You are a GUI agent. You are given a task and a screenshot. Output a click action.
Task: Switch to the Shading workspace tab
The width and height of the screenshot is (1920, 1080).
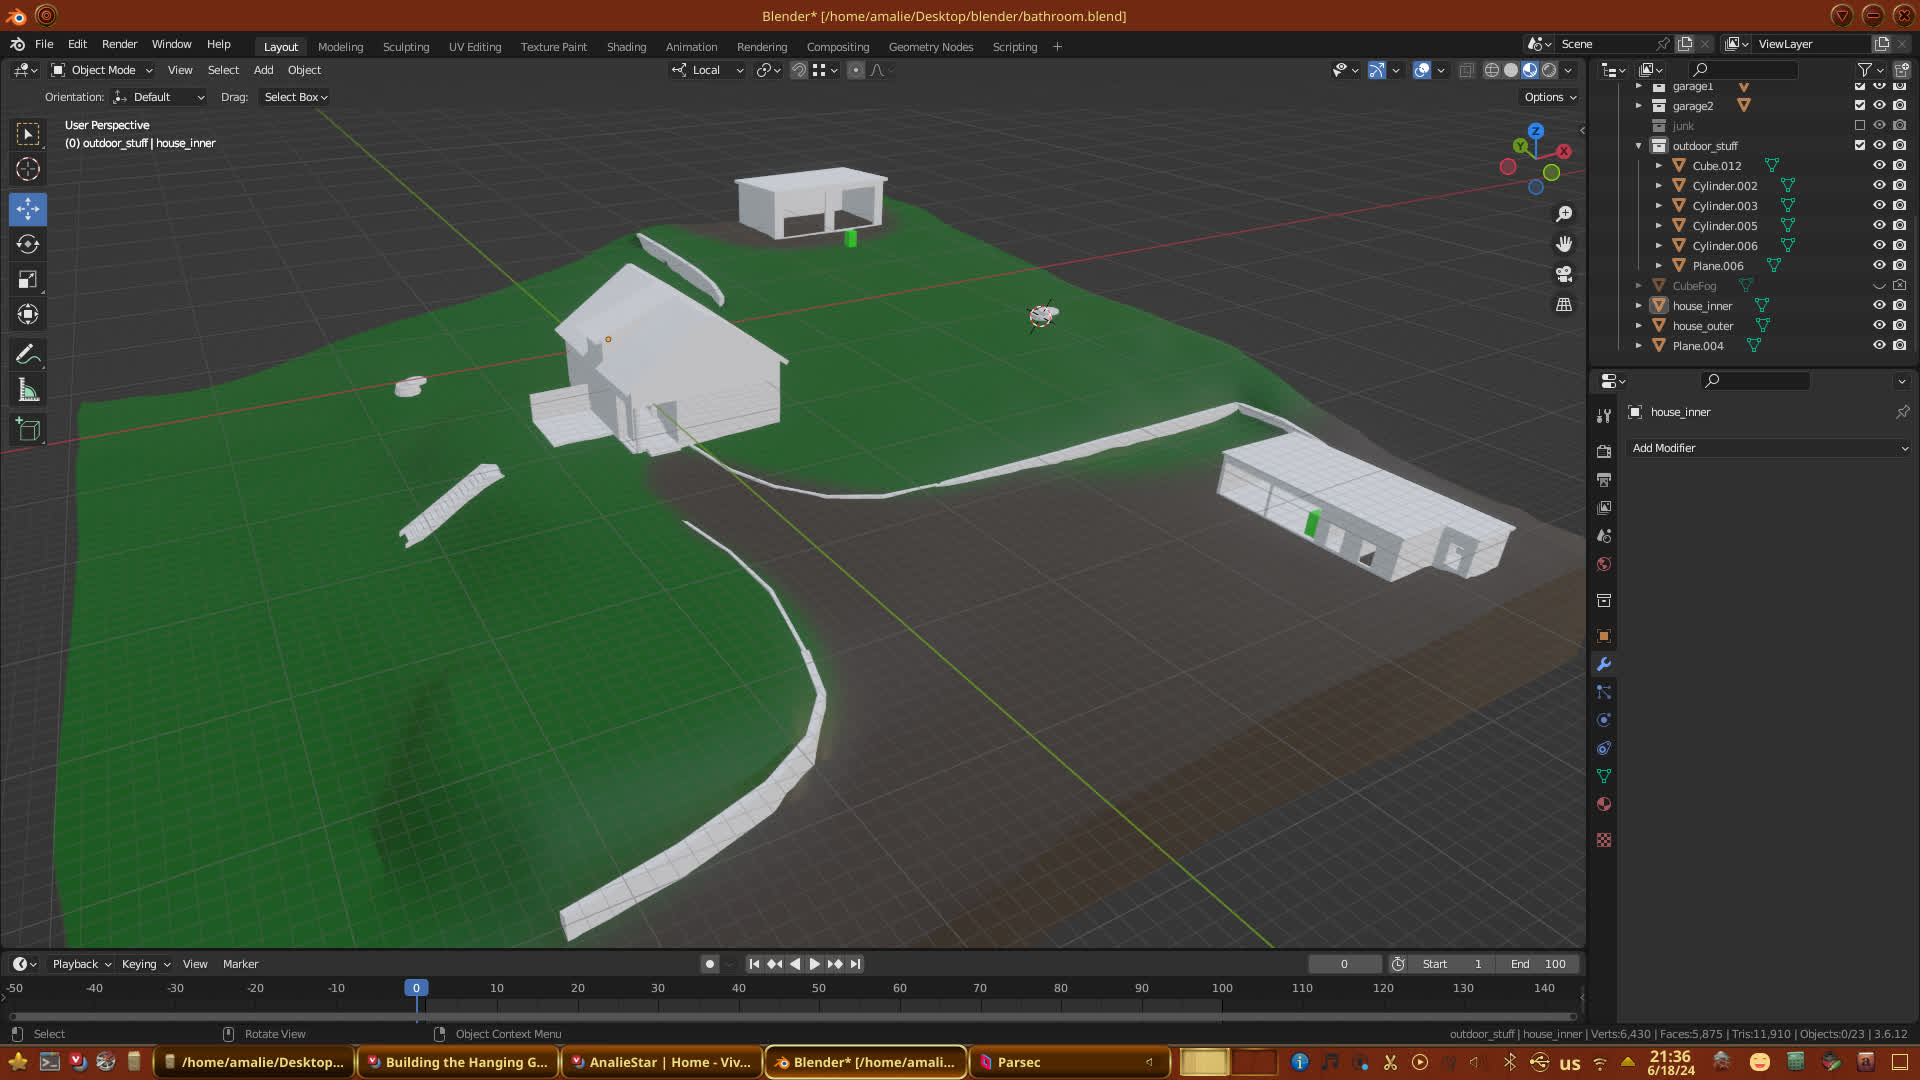click(626, 47)
